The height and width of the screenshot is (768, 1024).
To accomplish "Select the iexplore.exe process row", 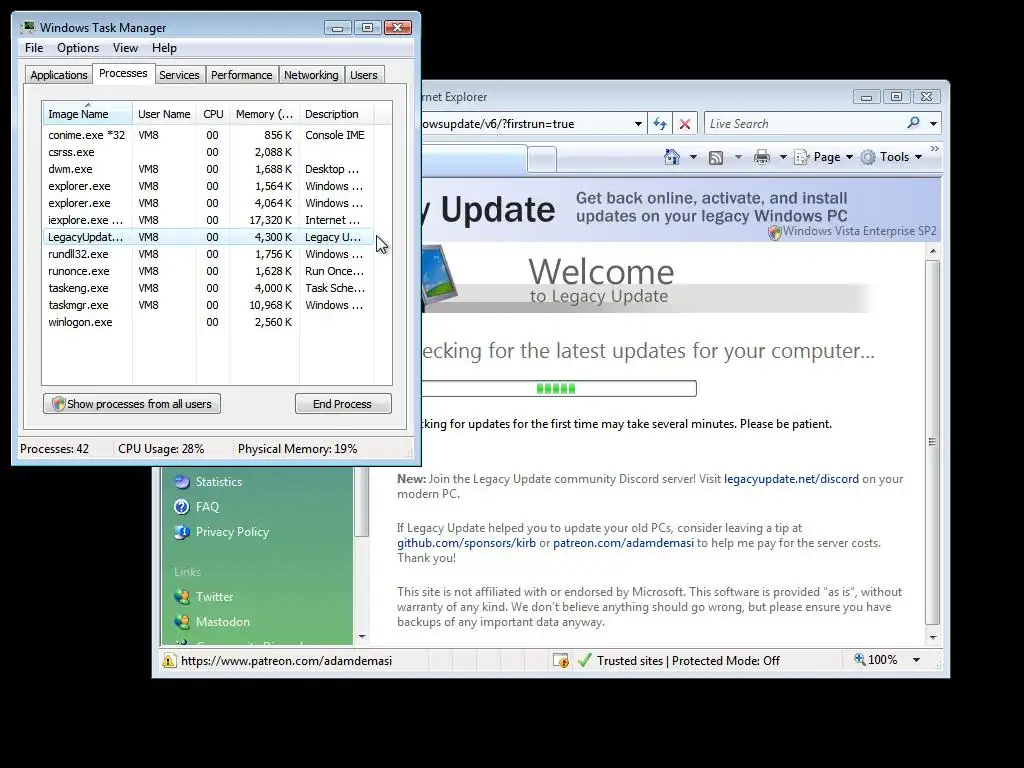I will coord(208,220).
